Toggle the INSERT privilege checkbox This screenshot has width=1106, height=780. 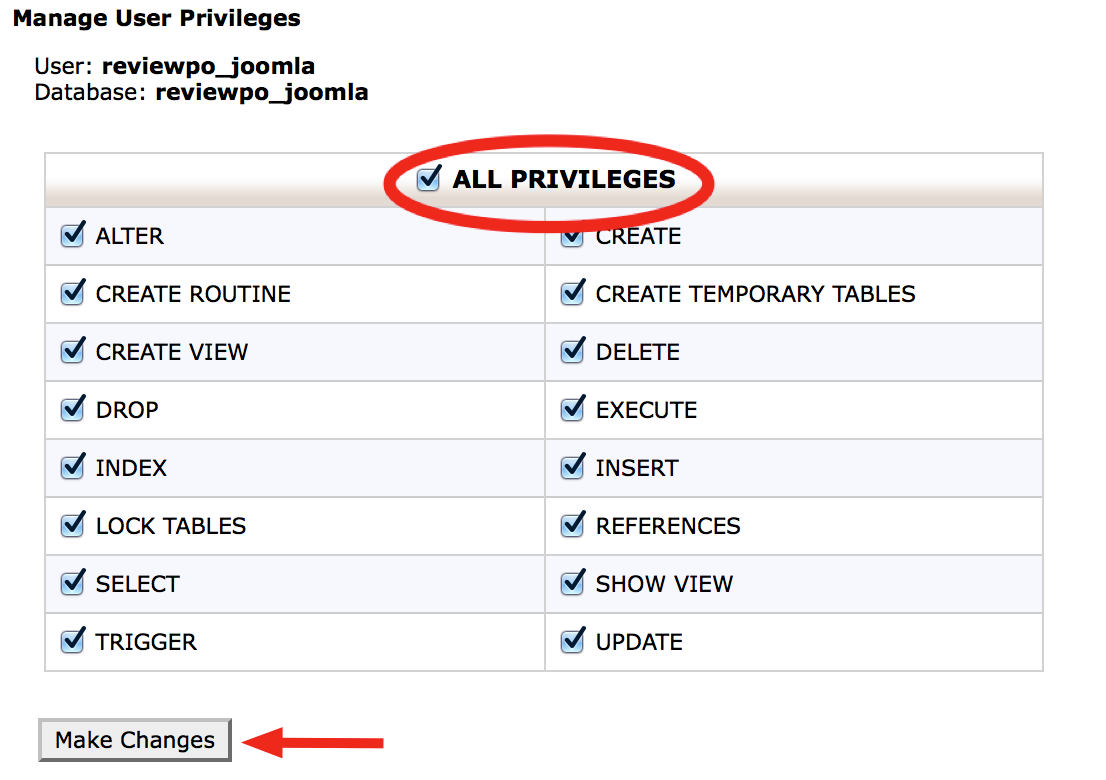tap(572, 468)
